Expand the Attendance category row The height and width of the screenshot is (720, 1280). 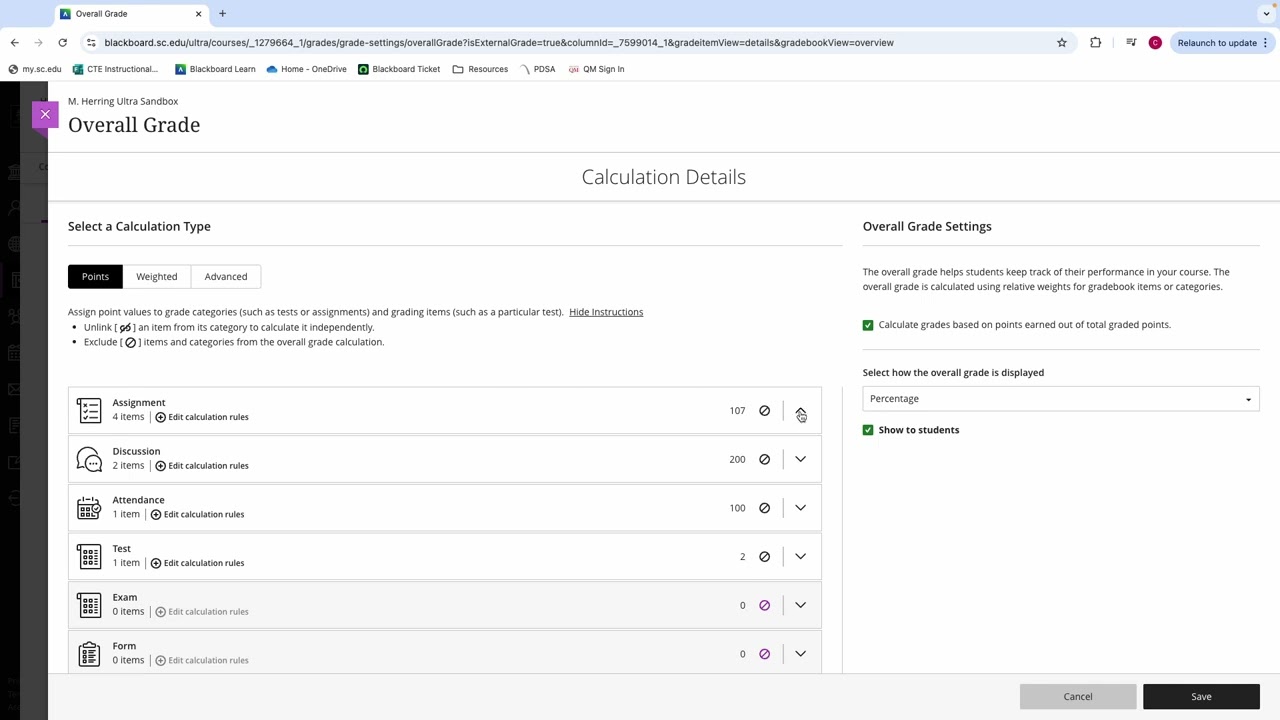point(800,508)
